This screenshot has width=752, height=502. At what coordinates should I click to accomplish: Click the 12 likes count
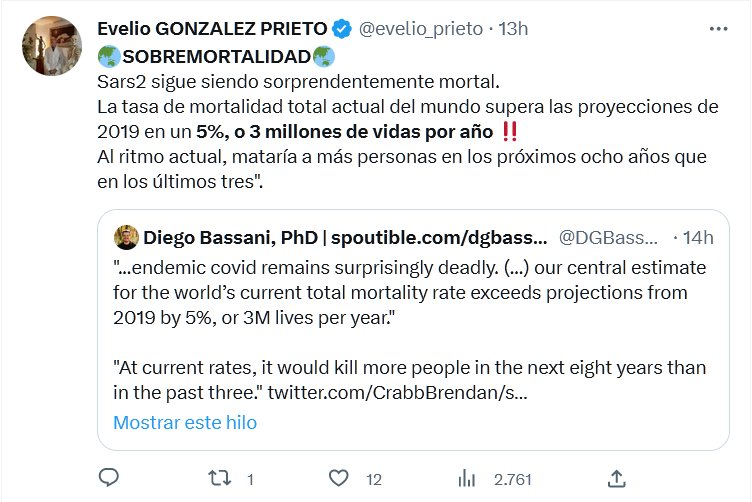pyautogui.click(x=374, y=479)
